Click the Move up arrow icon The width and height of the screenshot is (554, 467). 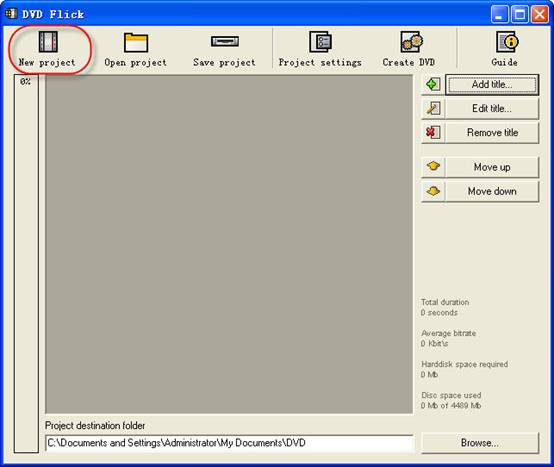(x=433, y=166)
